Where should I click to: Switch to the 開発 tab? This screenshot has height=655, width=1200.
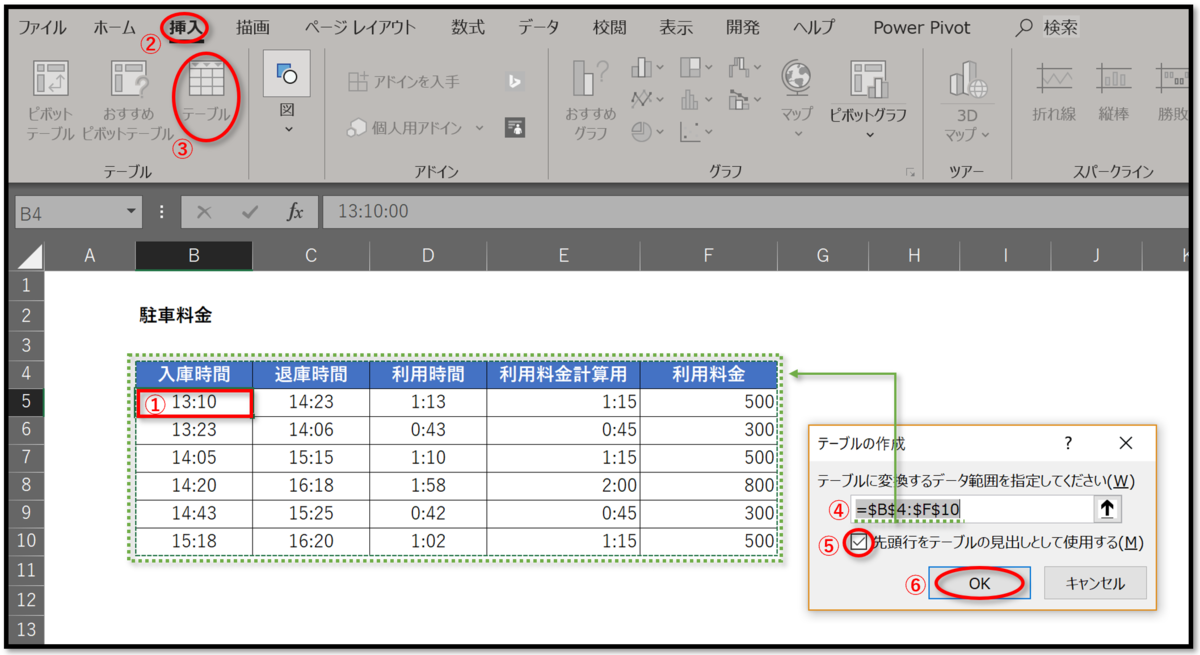742,27
